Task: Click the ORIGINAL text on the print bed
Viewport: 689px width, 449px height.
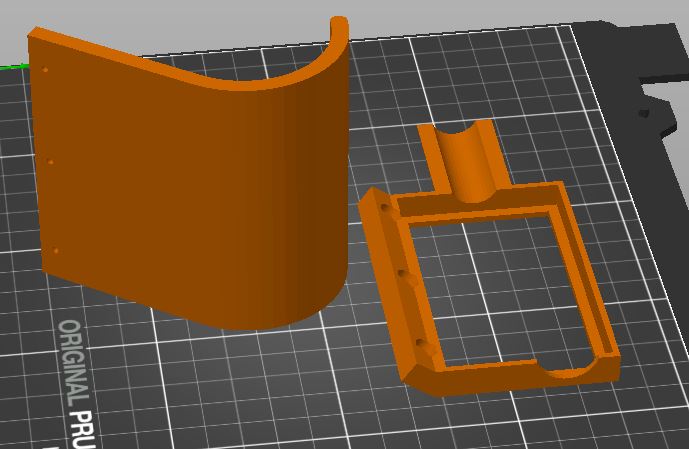Action: [x=74, y=360]
